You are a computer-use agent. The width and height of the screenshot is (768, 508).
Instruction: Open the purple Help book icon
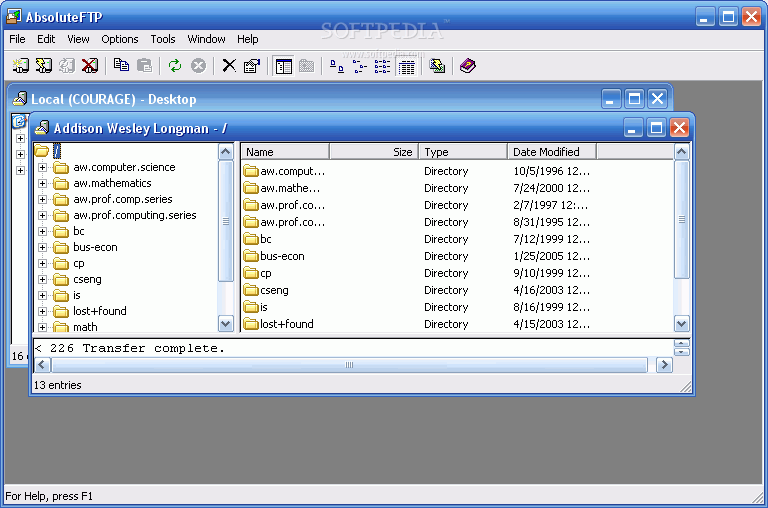[x=468, y=66]
